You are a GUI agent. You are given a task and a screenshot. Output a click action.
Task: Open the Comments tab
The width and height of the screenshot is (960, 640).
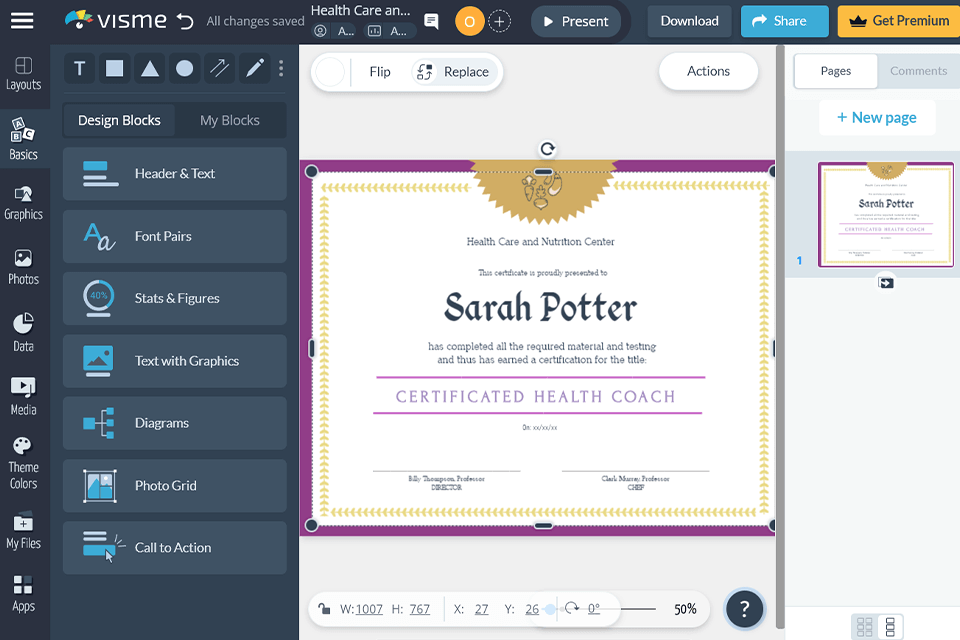pos(918,71)
